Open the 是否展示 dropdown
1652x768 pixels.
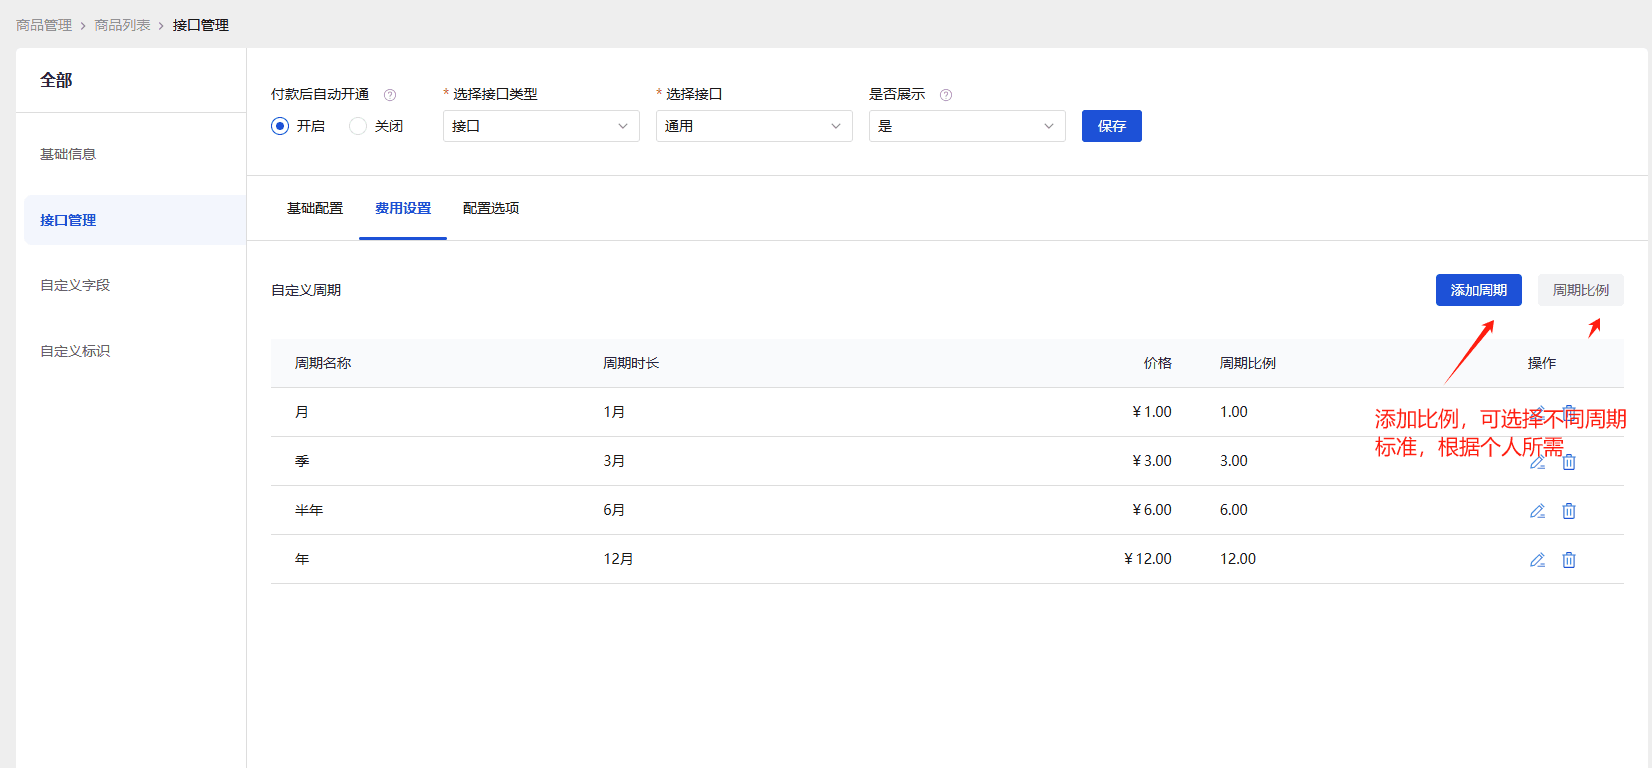(967, 126)
